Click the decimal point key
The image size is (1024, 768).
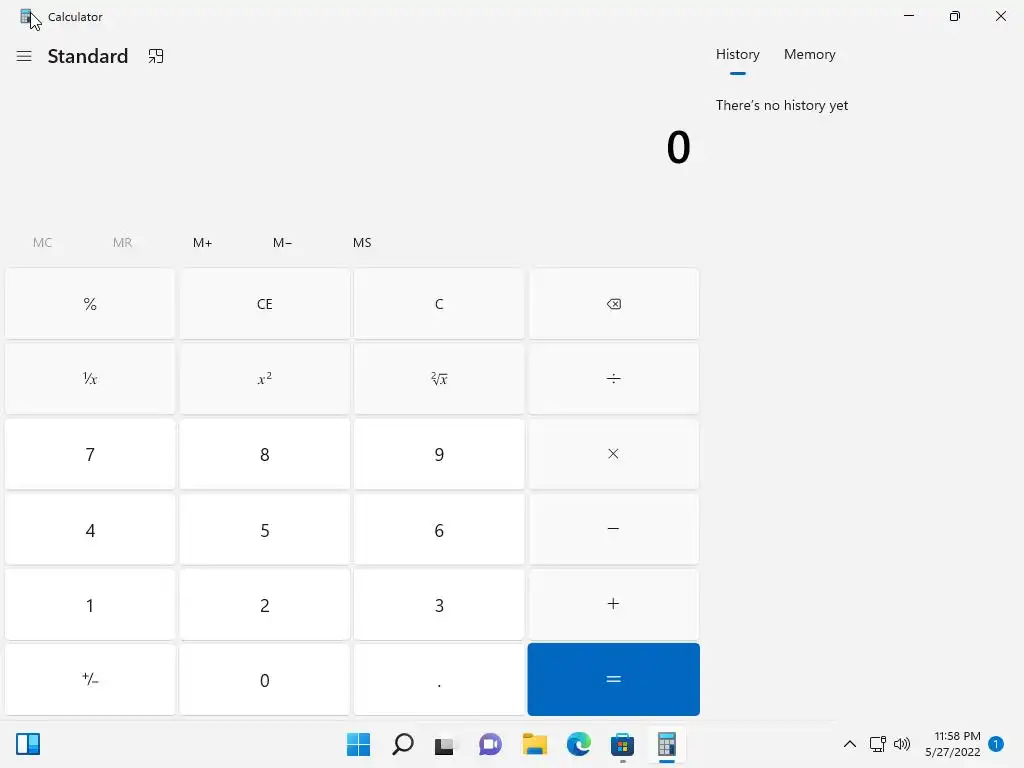coord(439,680)
